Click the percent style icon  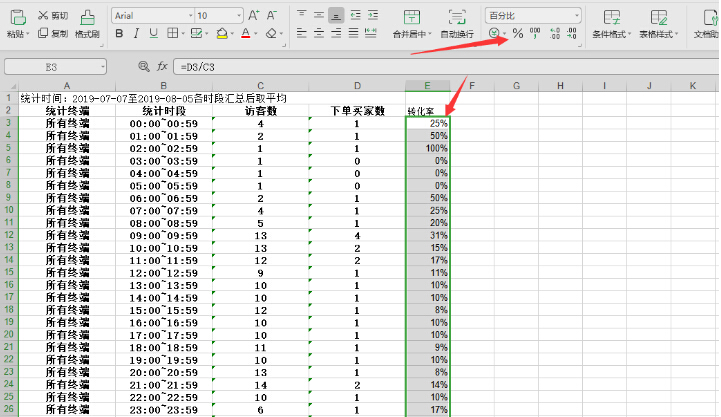pyautogui.click(x=518, y=34)
